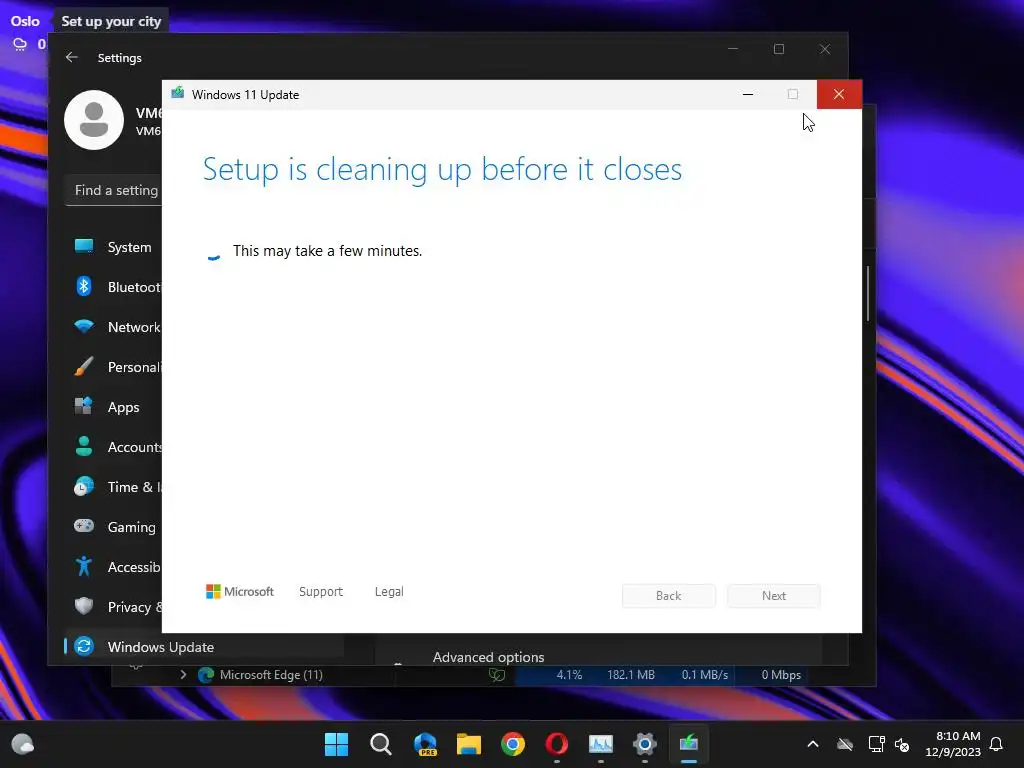
Task: Open the Support link in the Update dialog
Action: tap(321, 592)
